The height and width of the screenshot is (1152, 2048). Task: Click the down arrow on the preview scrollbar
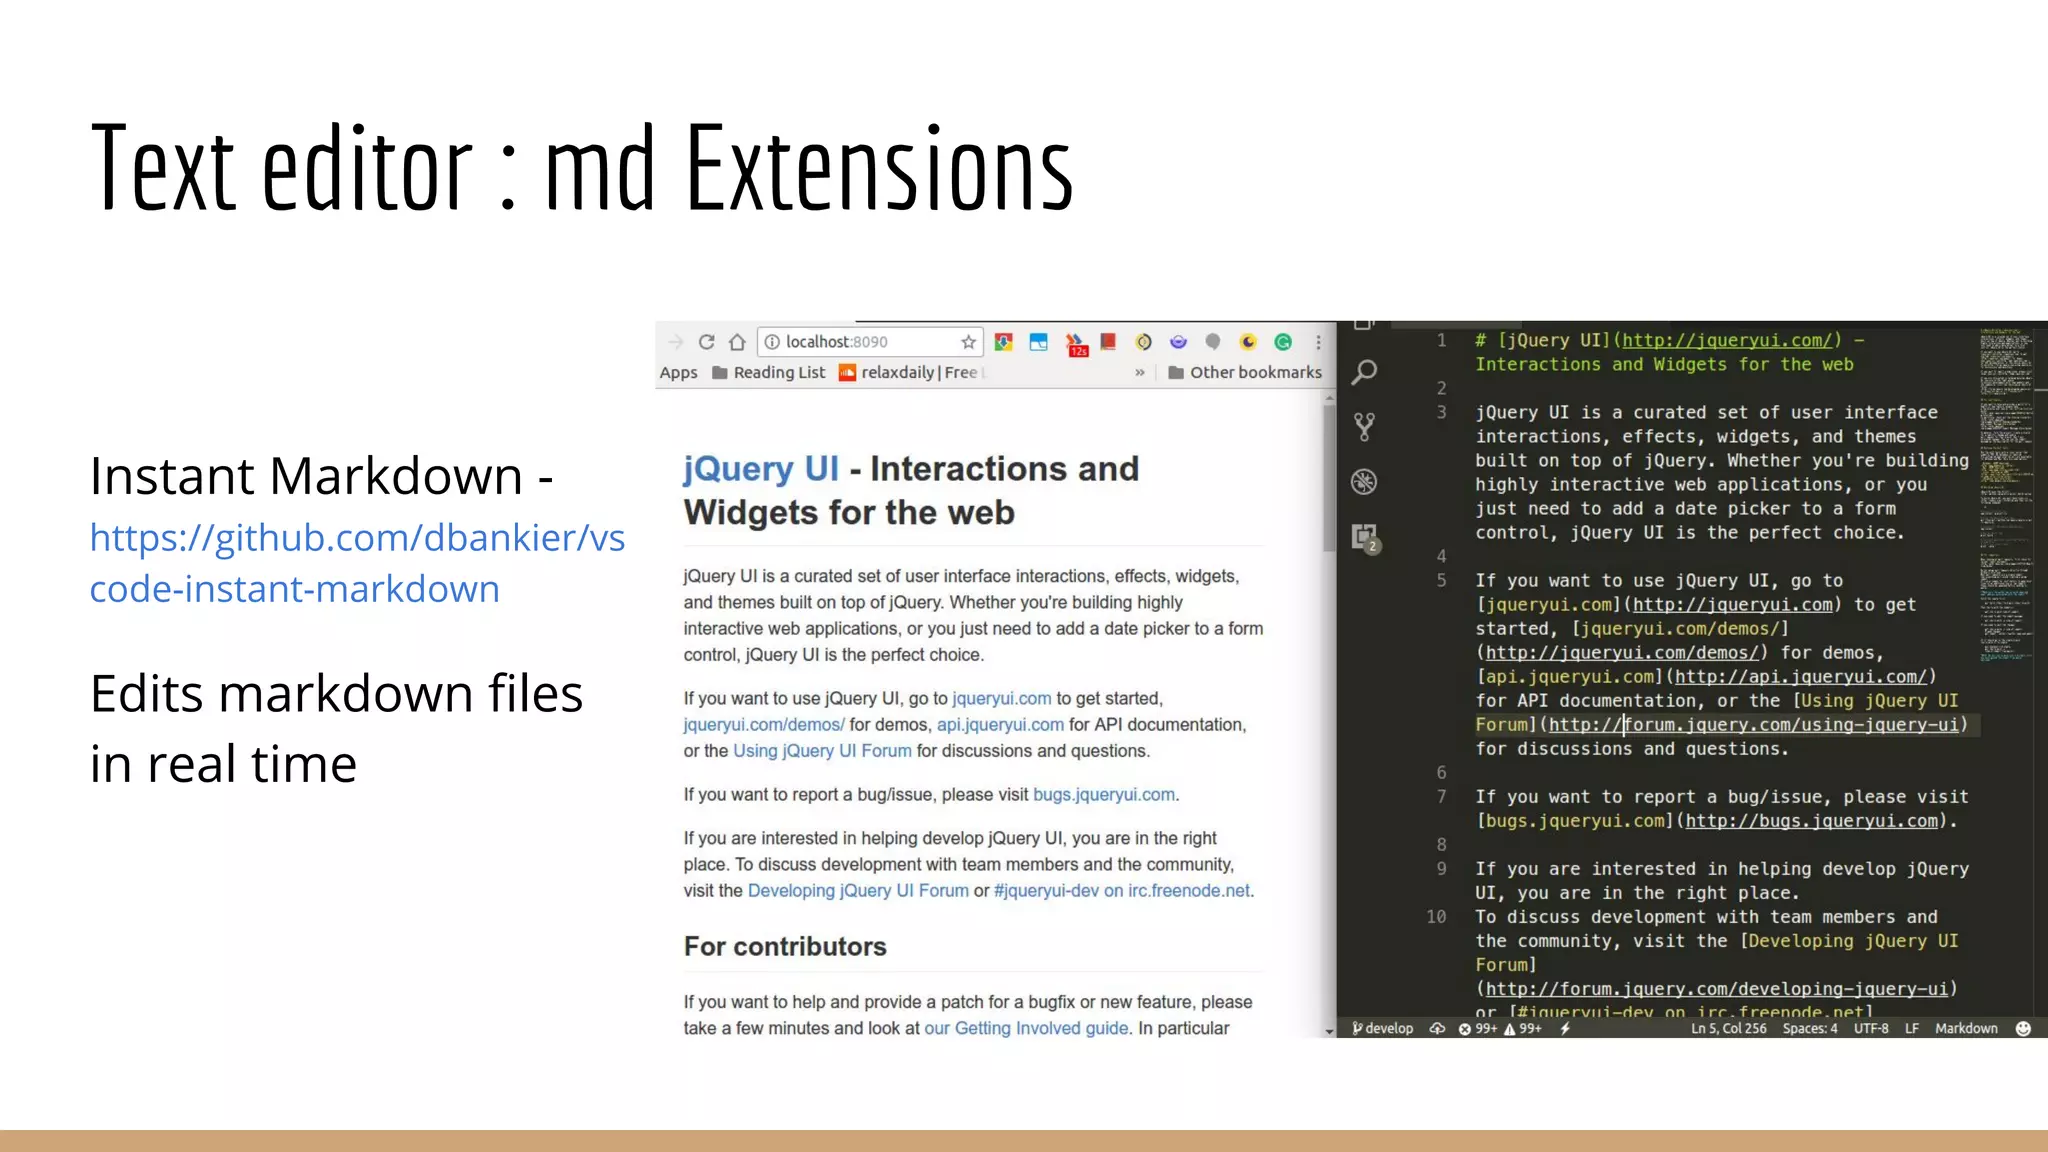pyautogui.click(x=1329, y=1030)
